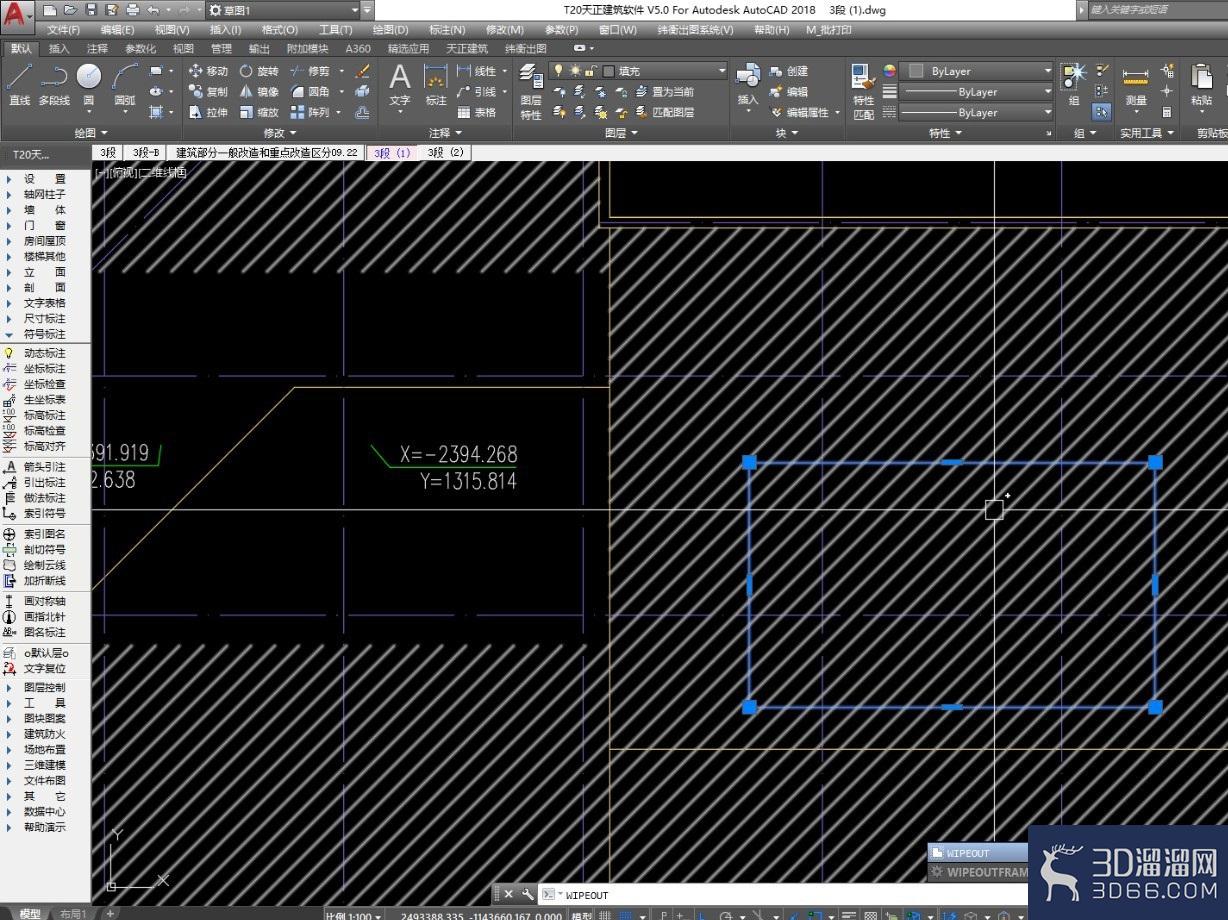Switch to the 3段 (2) drawing tab
The width and height of the screenshot is (1228, 920).
(446, 153)
